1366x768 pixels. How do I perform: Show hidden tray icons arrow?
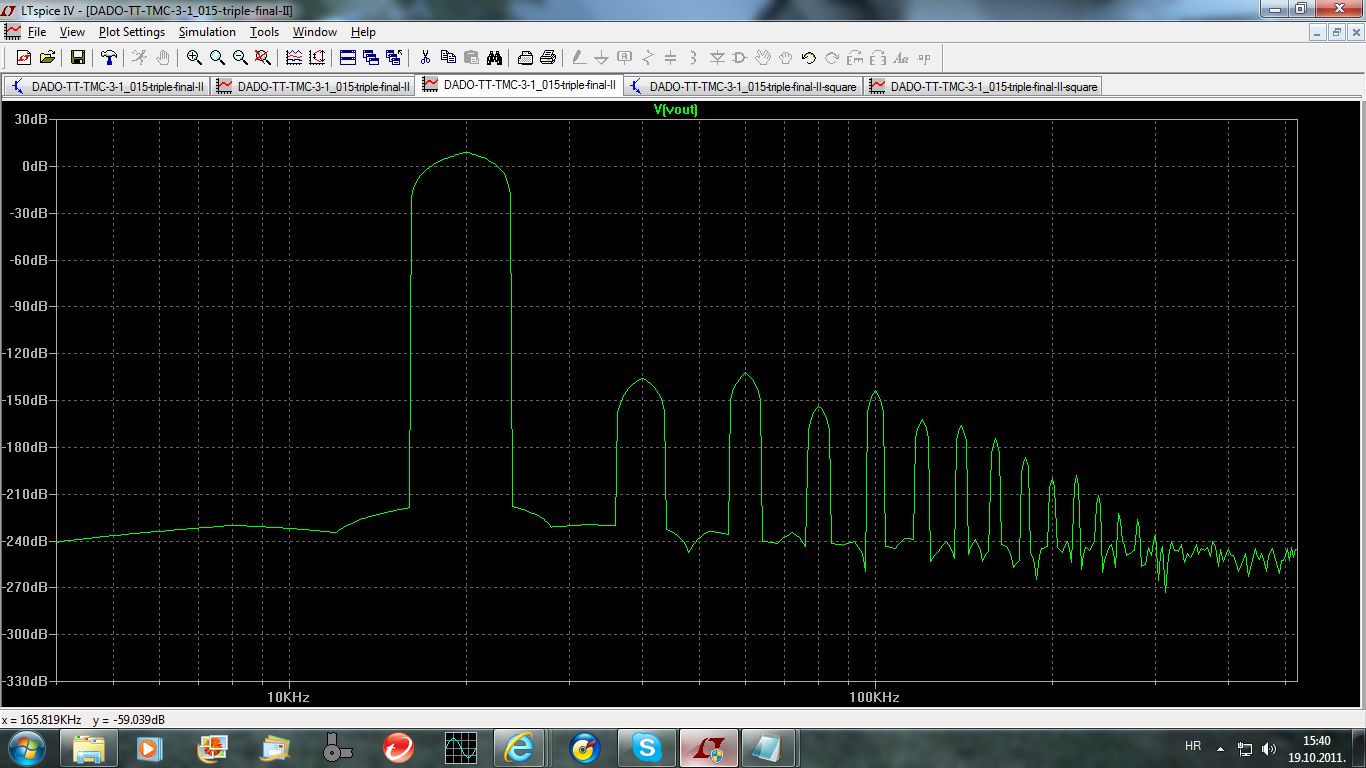(x=1220, y=748)
